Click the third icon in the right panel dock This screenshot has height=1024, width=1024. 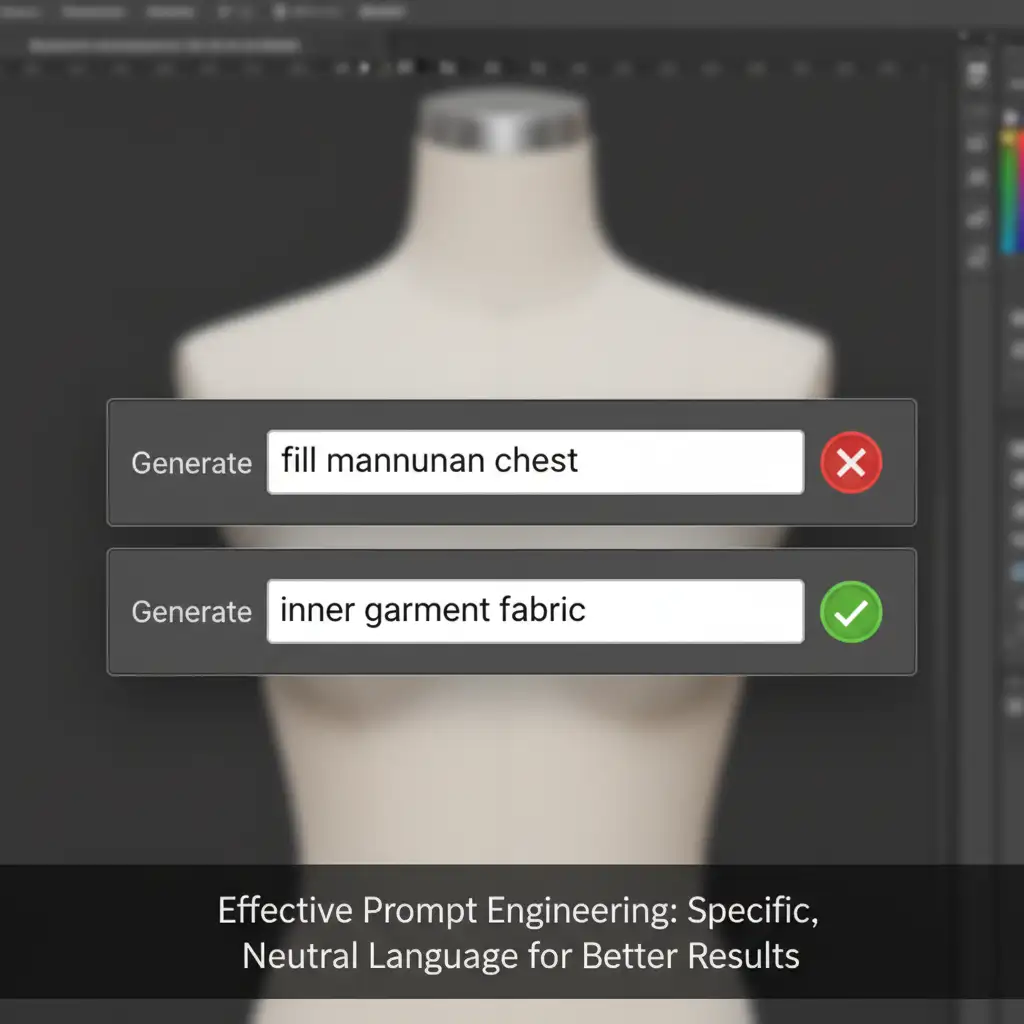(x=976, y=180)
